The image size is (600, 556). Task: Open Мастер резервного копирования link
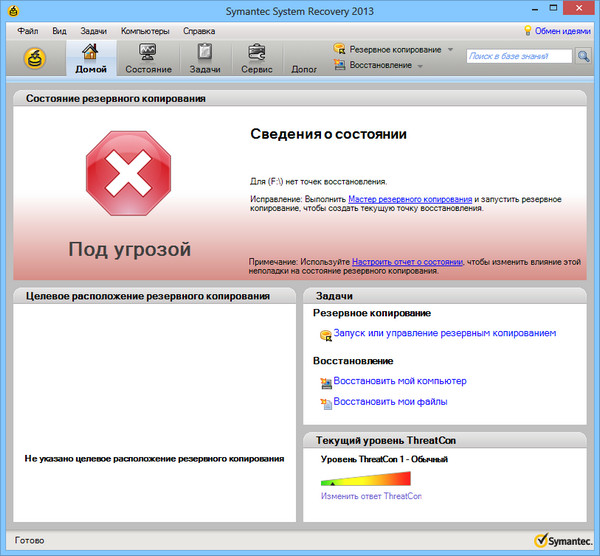click(x=410, y=199)
